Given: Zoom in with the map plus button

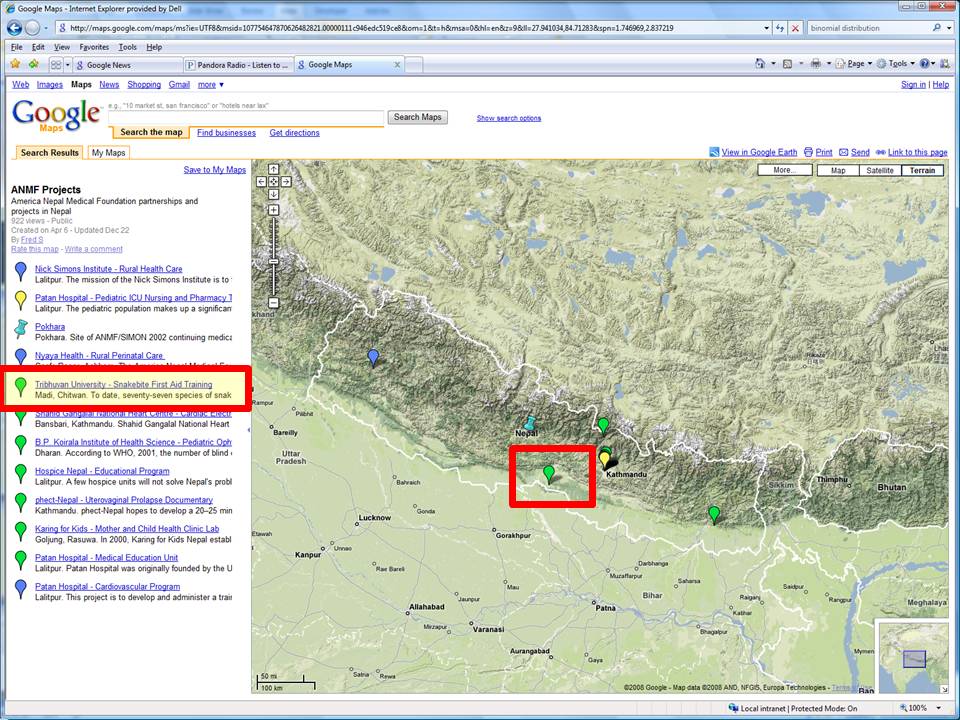Looking at the screenshot, I should 275,210.
